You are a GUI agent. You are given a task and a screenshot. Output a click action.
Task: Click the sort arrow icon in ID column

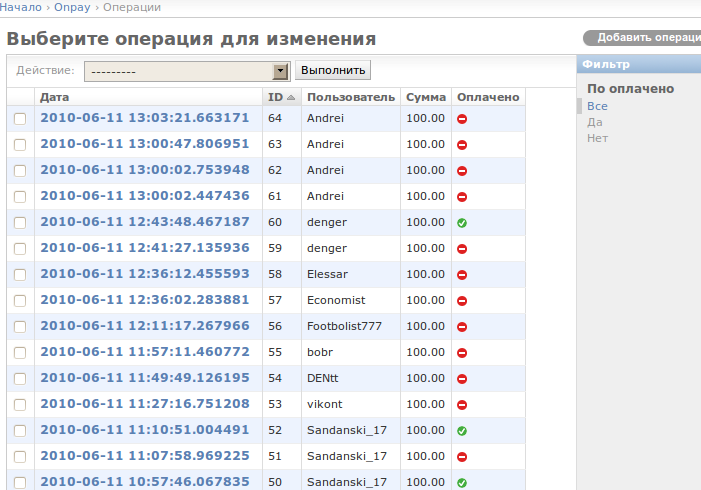point(291,98)
